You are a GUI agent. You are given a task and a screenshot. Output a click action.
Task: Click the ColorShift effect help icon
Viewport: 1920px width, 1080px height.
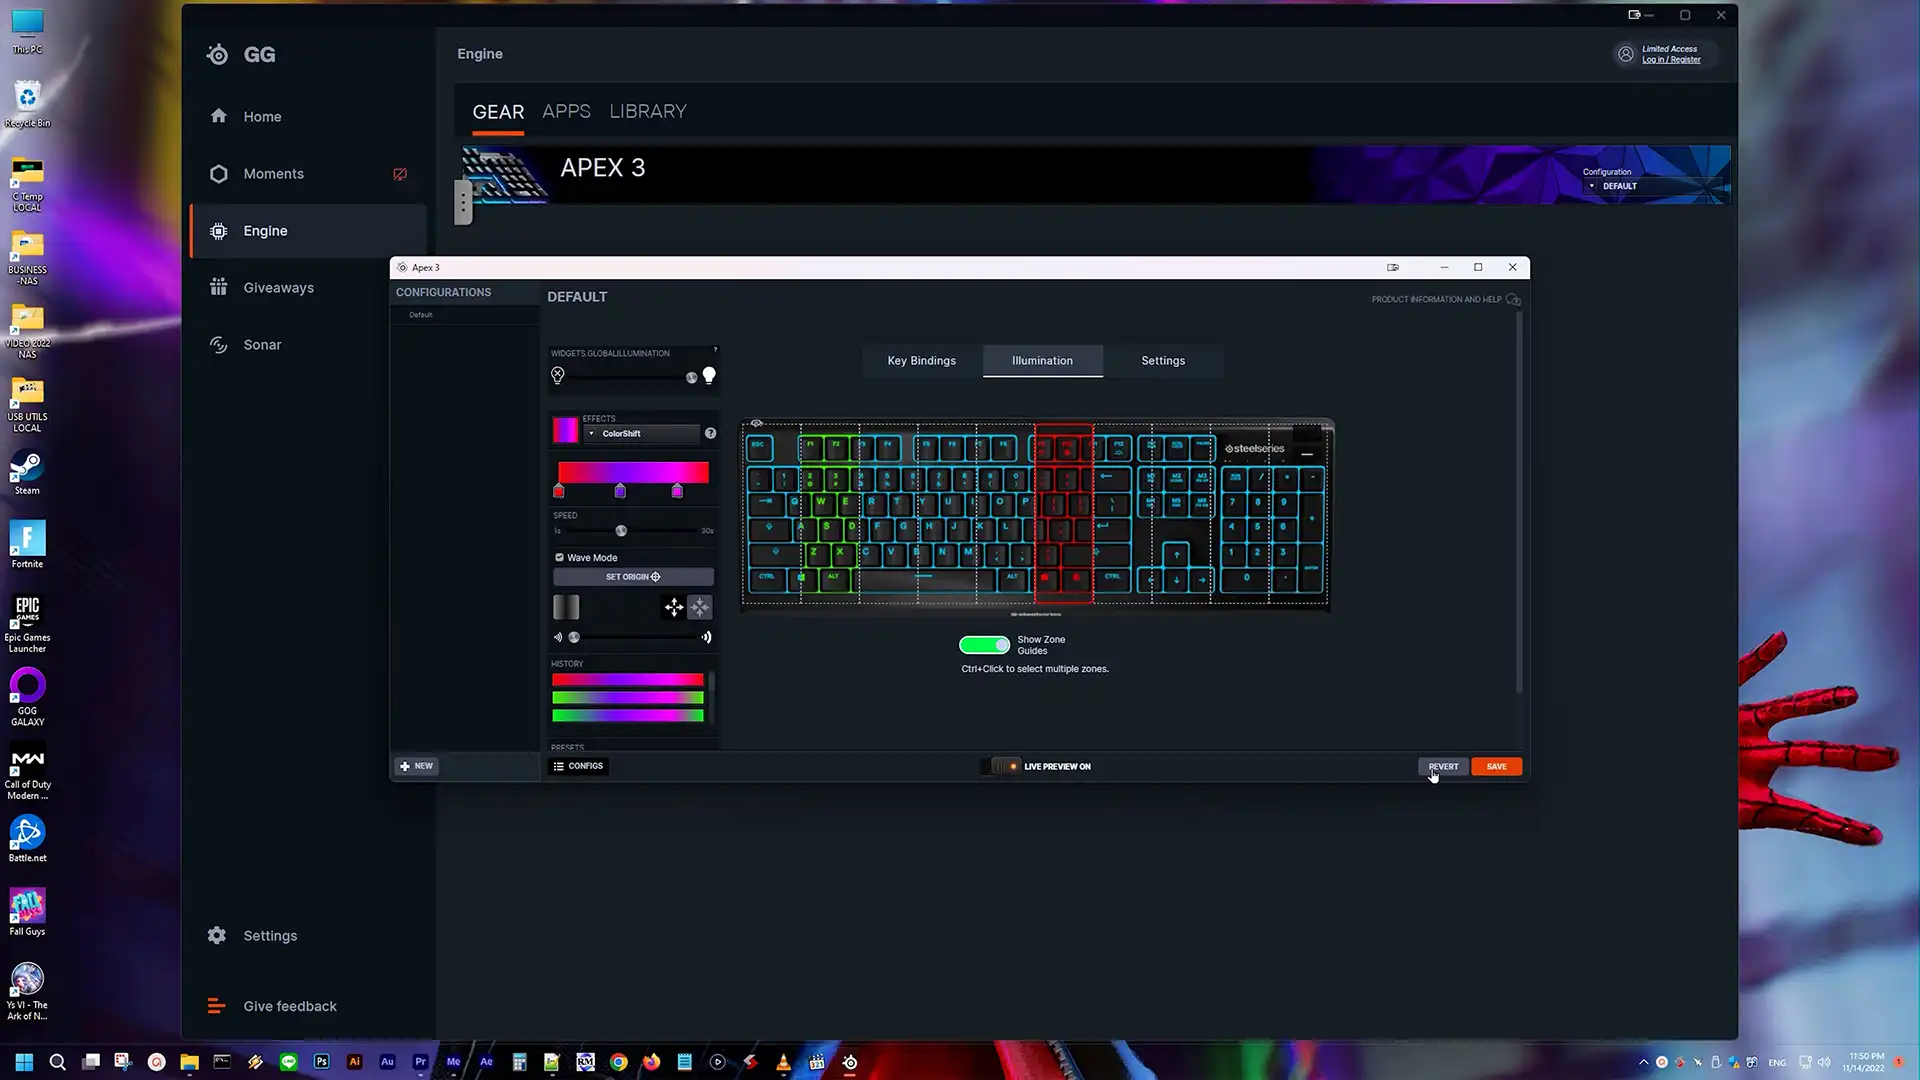click(x=710, y=433)
